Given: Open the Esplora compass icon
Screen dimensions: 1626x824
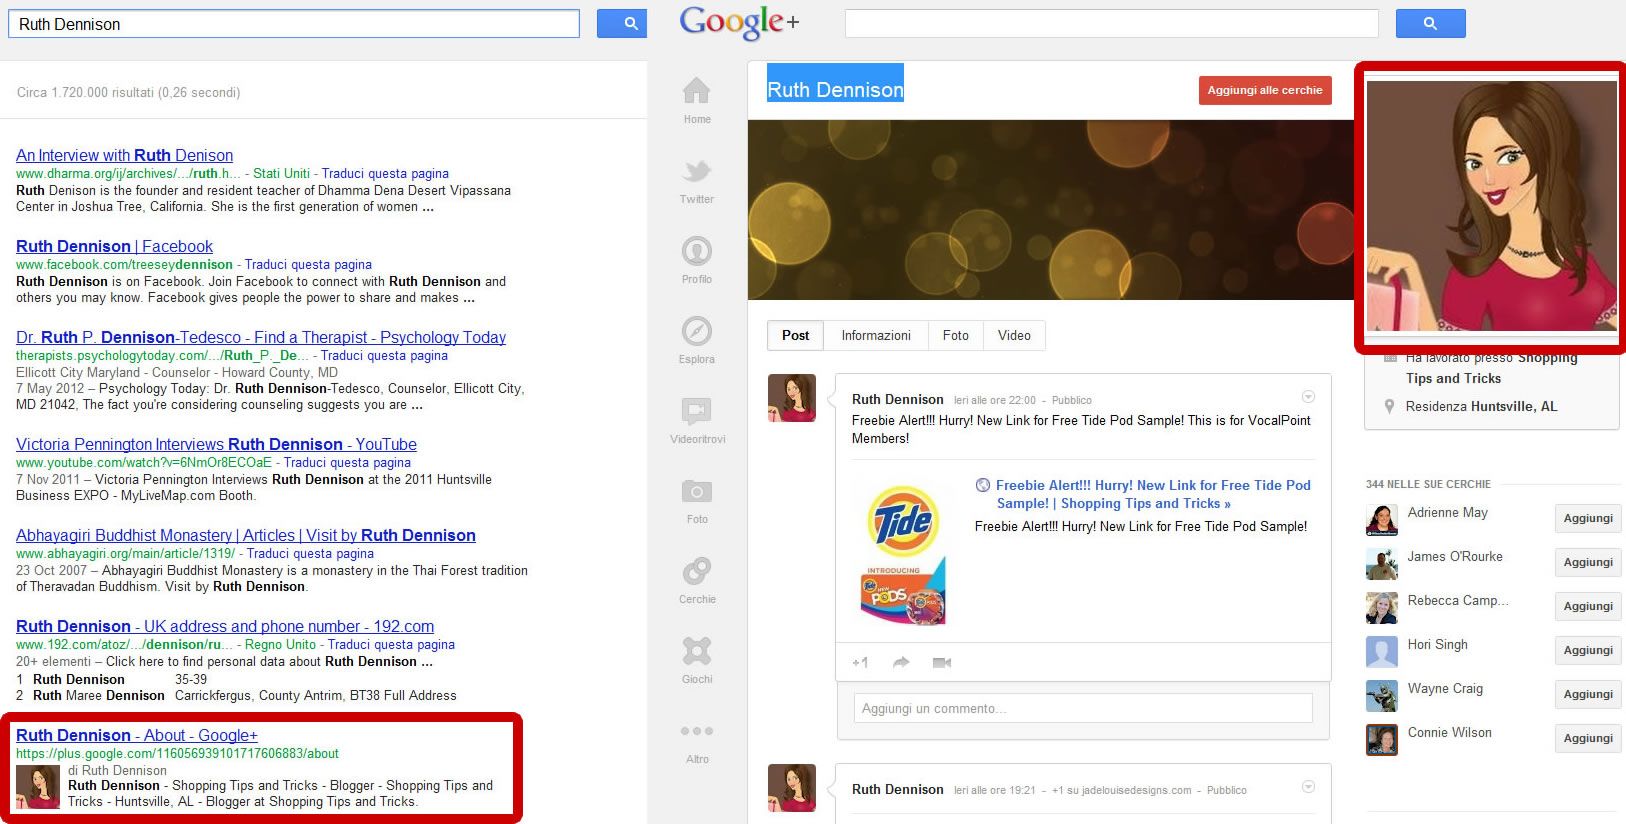Looking at the screenshot, I should click(697, 331).
